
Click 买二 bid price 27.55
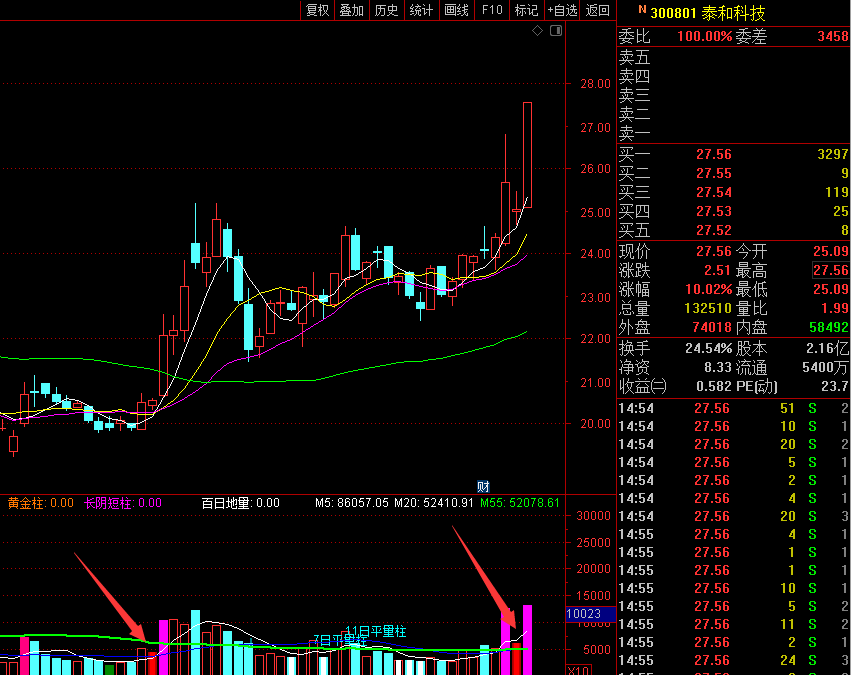714,174
